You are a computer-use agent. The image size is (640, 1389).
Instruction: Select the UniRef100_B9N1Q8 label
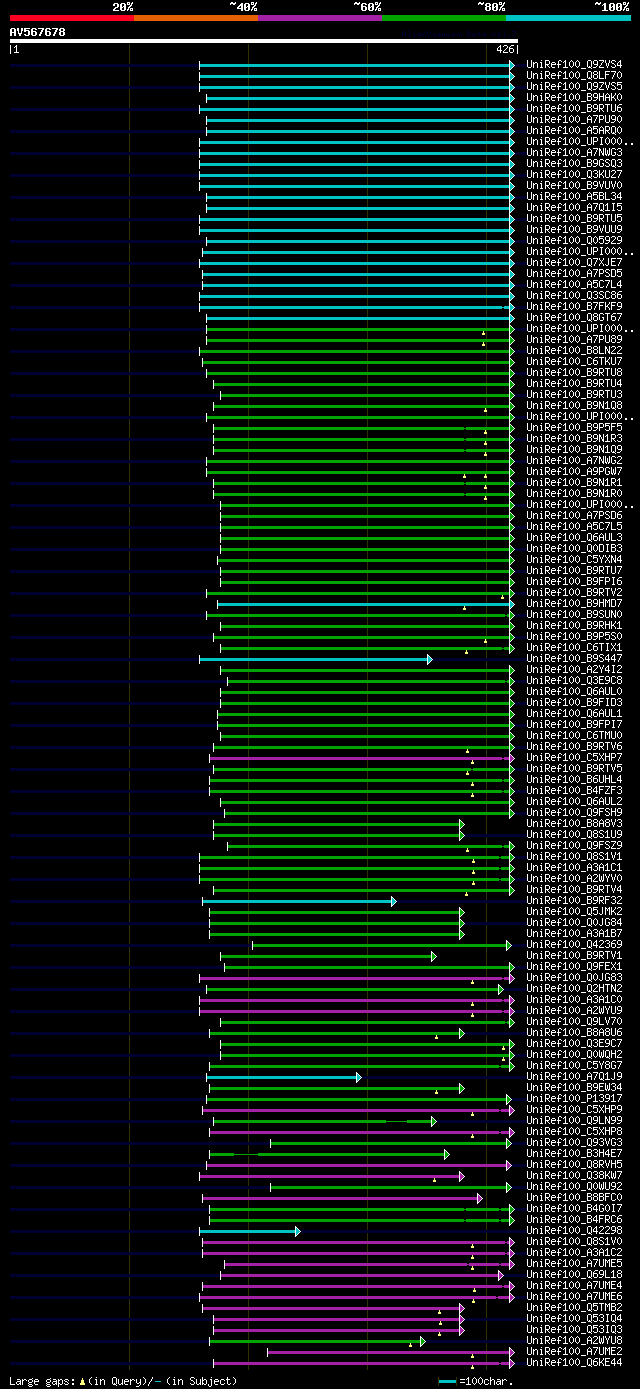[x=575, y=405]
